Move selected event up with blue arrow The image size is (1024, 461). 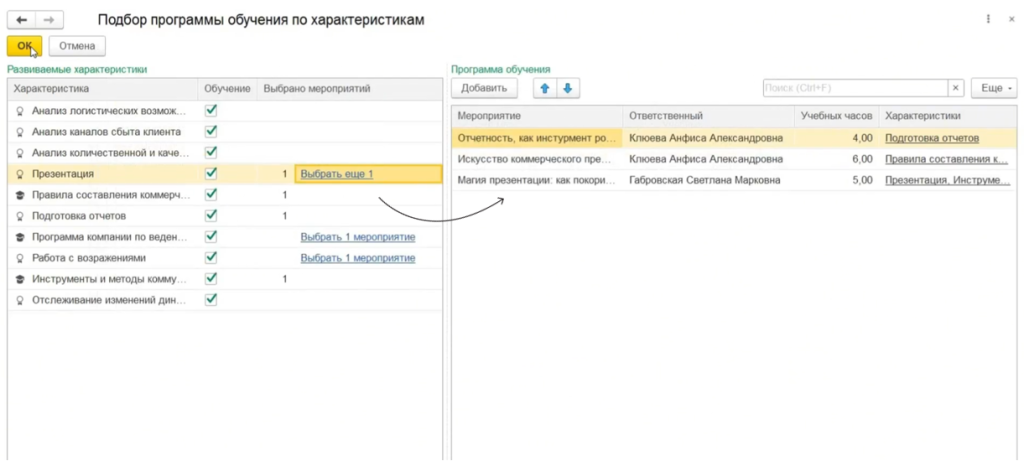(x=545, y=88)
